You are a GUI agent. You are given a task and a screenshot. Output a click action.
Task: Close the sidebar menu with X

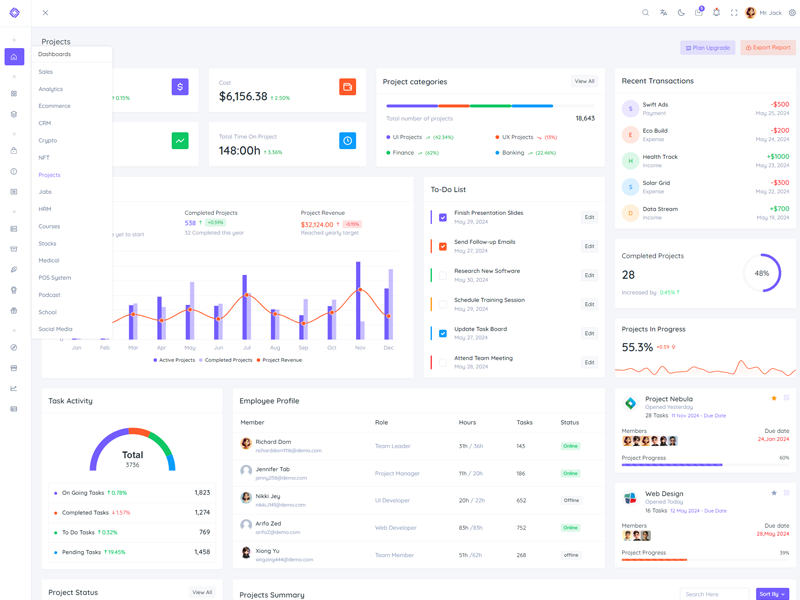[x=45, y=13]
